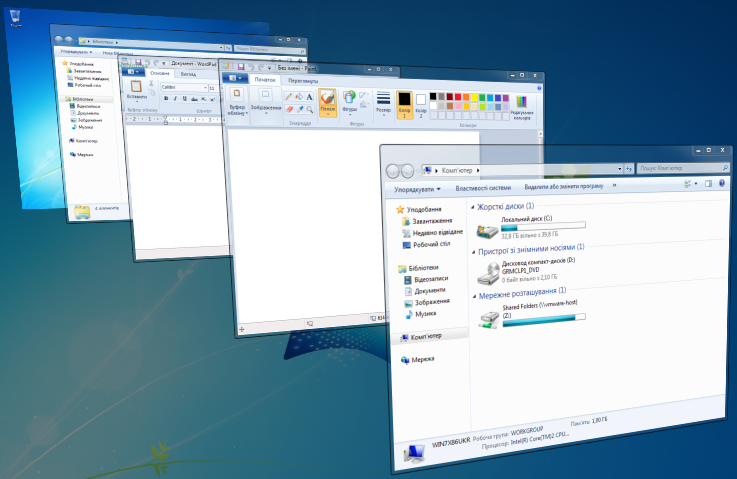Viewport: 737px width, 479px height.
Task: Open the view options dropdown arrow in Комп'ютер
Action: point(696,184)
